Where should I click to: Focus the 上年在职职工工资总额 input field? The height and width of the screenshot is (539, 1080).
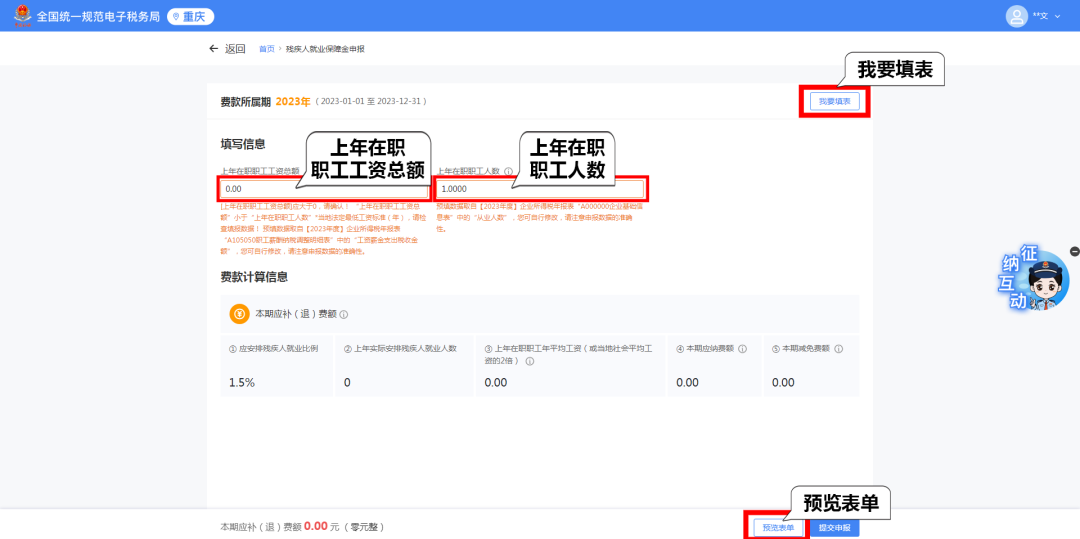pos(325,188)
